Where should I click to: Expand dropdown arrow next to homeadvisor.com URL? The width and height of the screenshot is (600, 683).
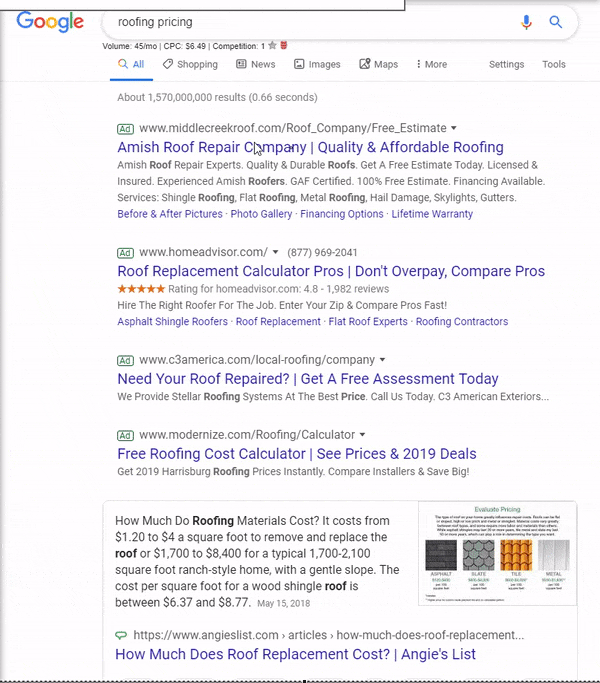pyautogui.click(x=275, y=252)
